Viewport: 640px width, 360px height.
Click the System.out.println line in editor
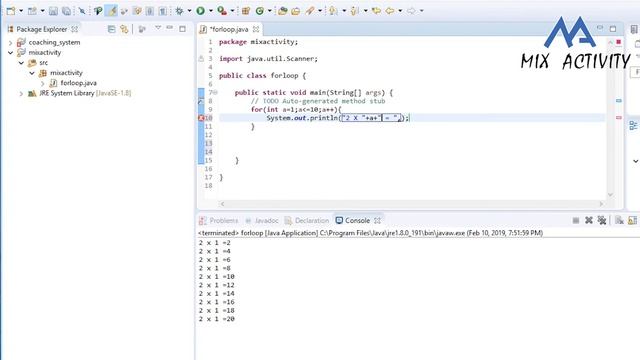[x=338, y=118]
